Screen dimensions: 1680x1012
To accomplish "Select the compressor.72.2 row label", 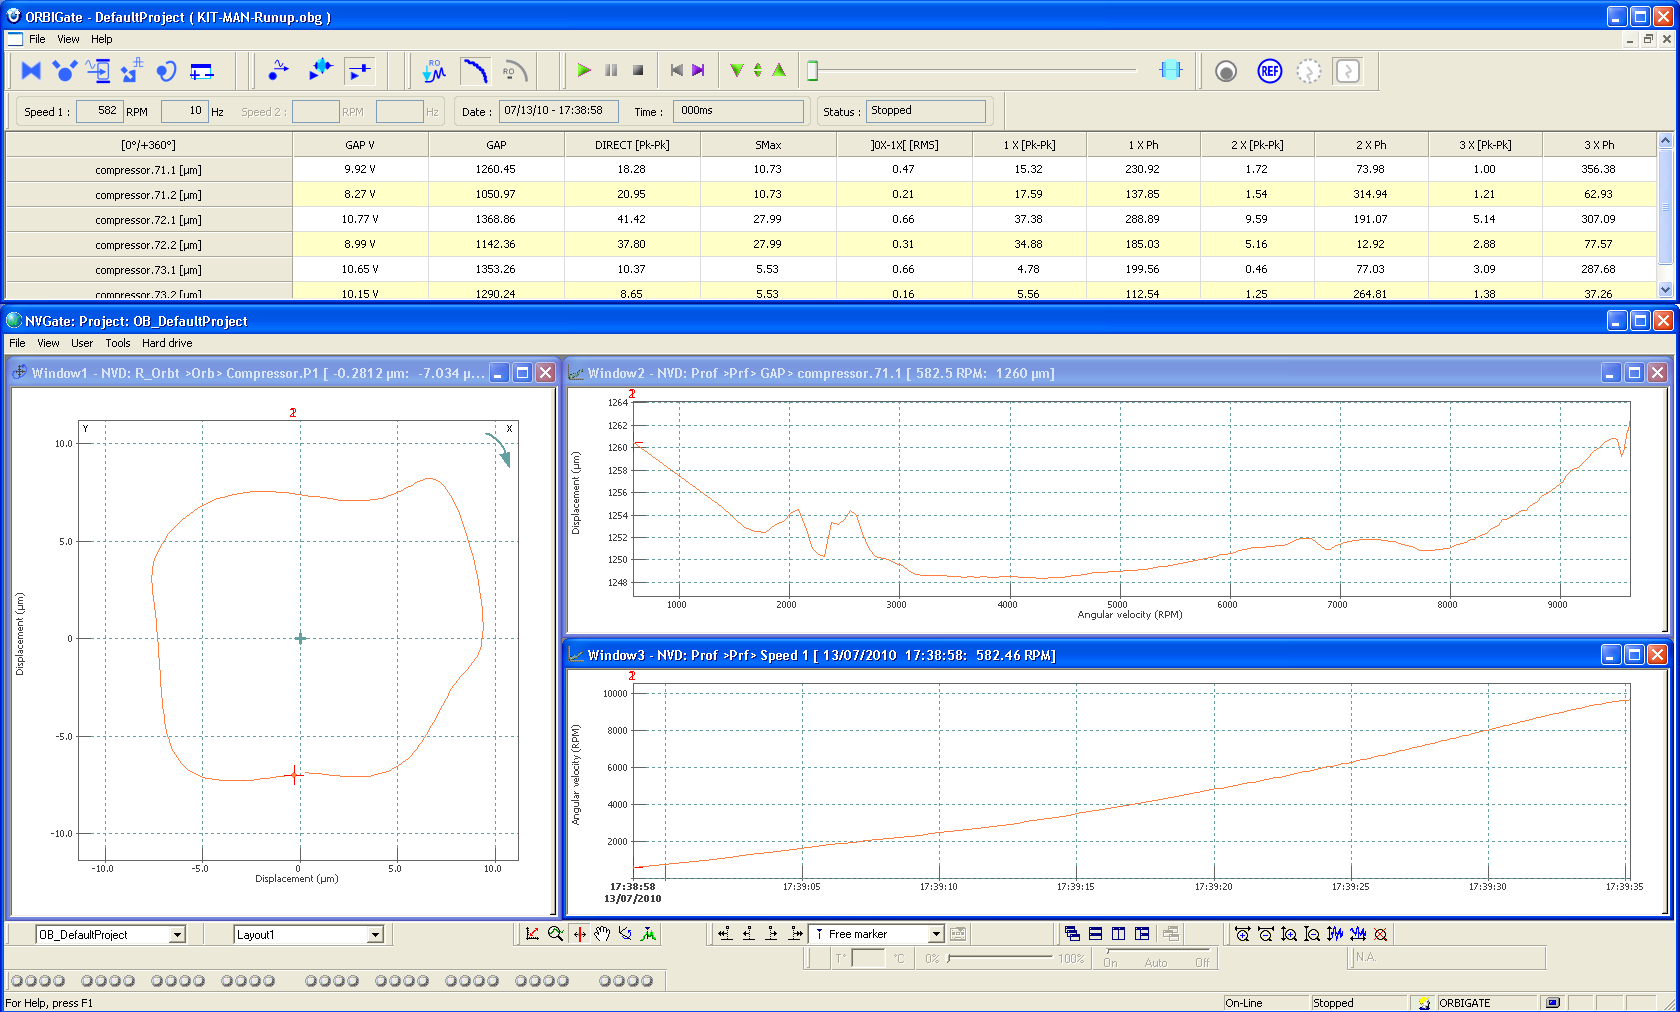I will (x=148, y=245).
